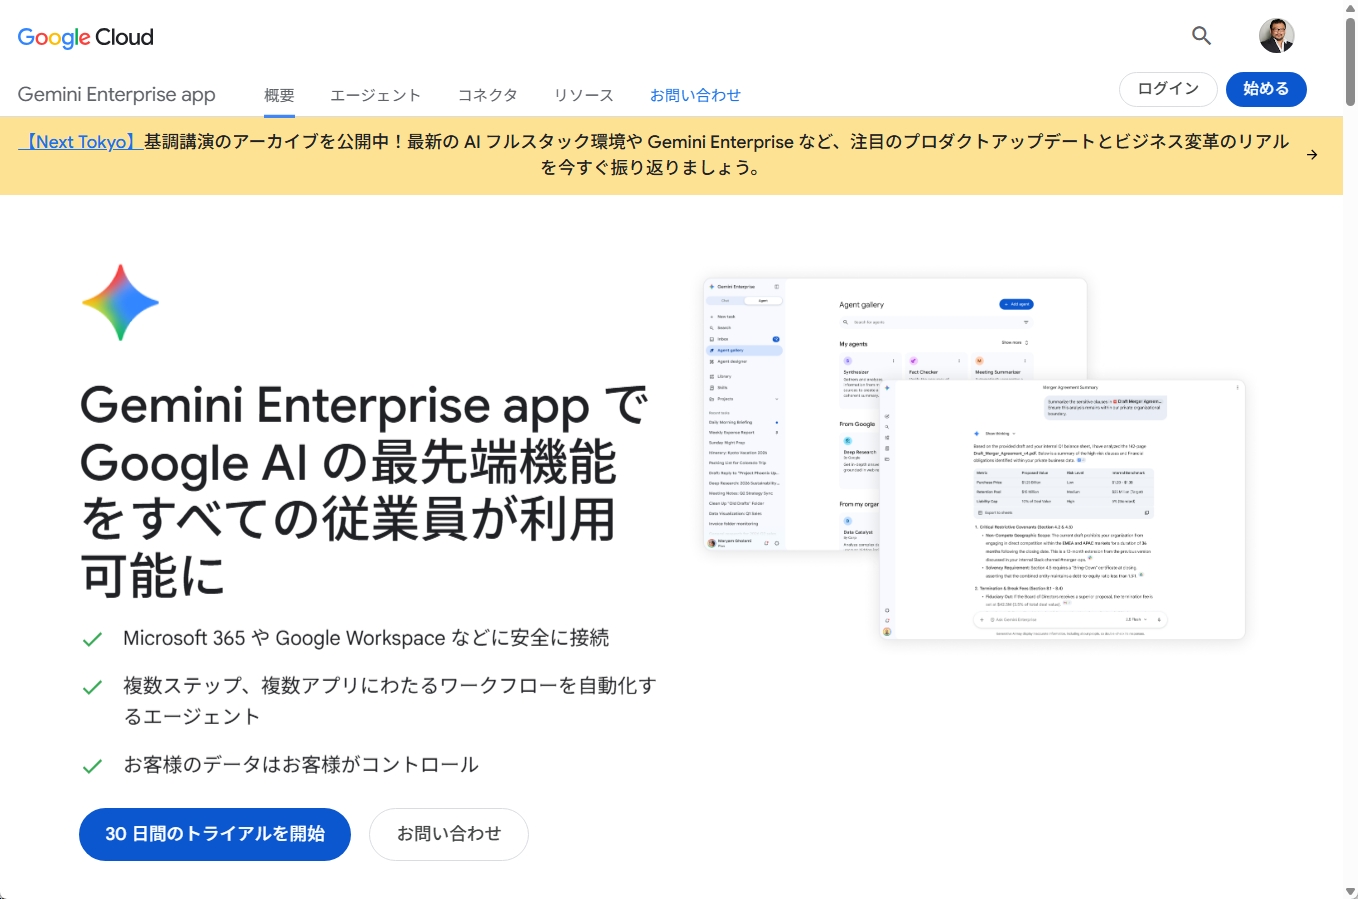Select the 概要 tab

pyautogui.click(x=279, y=95)
